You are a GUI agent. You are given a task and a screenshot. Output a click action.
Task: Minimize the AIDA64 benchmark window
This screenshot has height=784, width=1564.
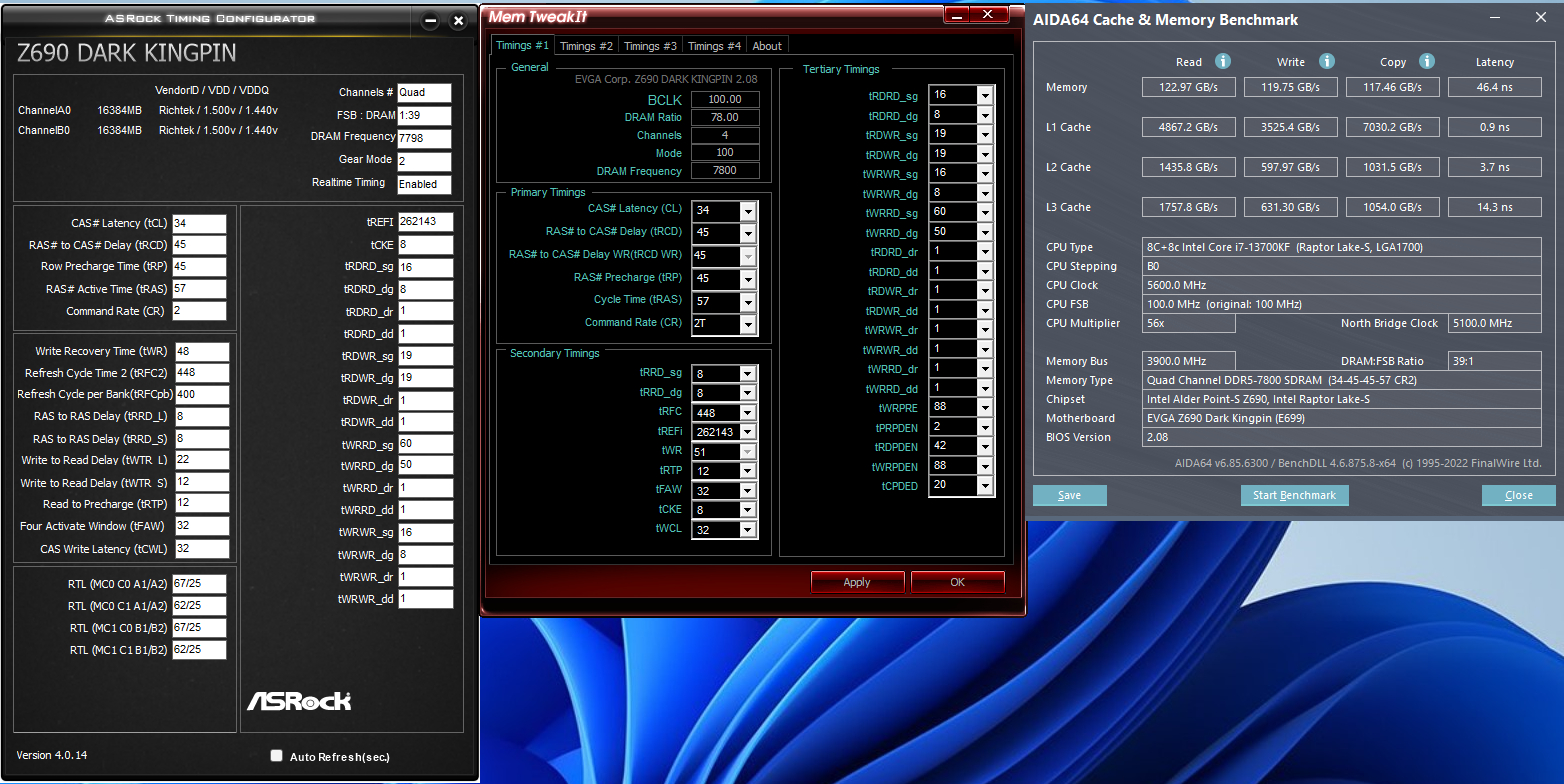1494,18
